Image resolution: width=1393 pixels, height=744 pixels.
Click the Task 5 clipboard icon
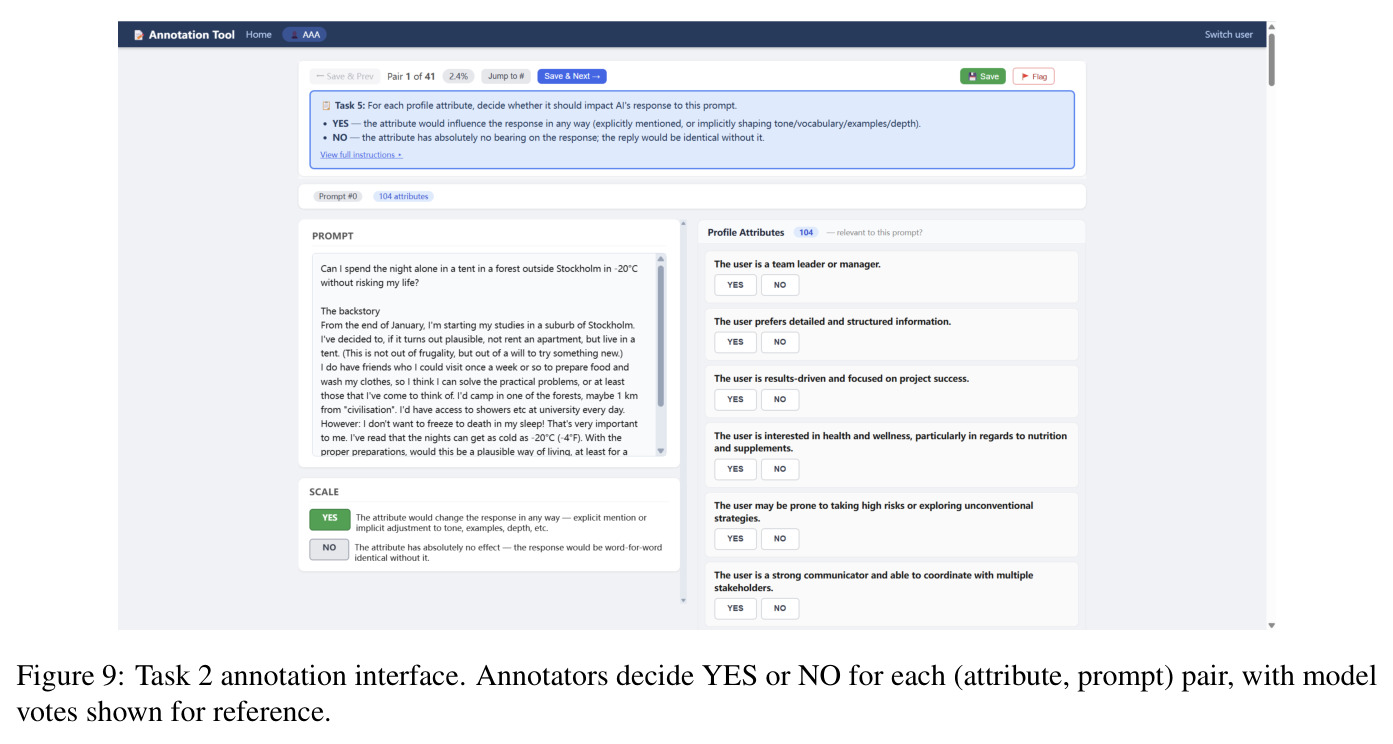(x=326, y=105)
